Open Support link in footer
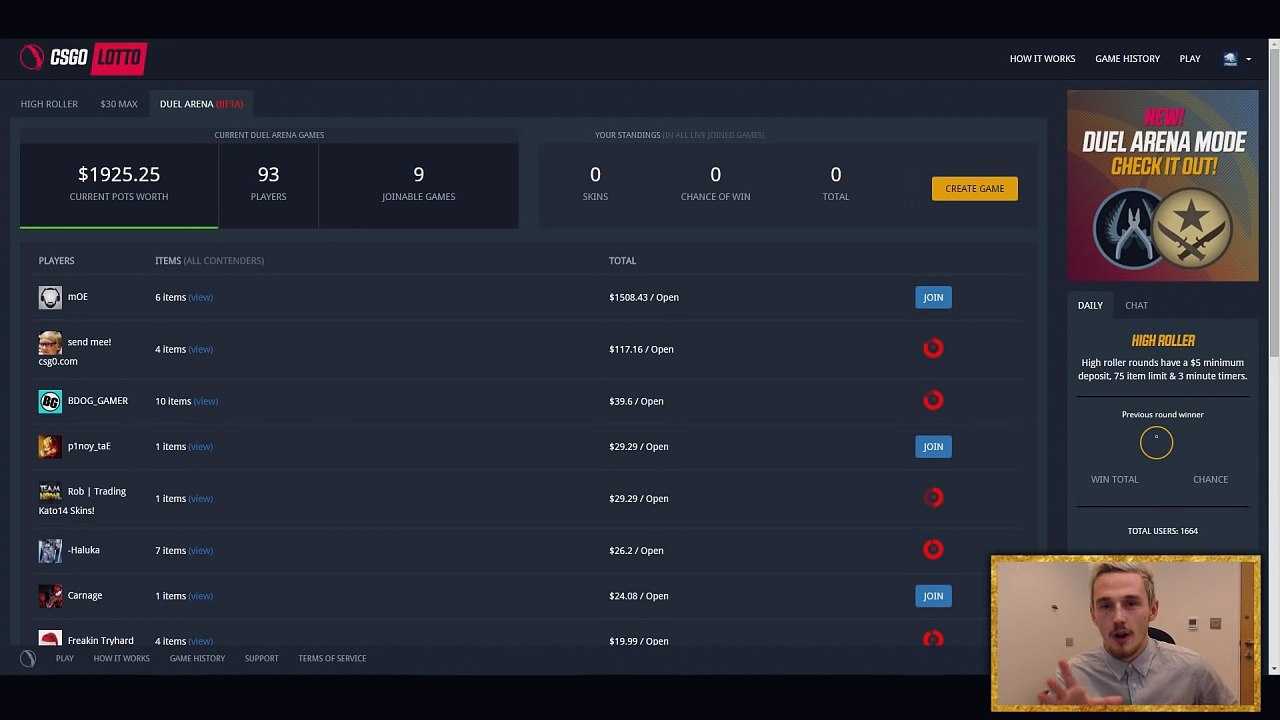This screenshot has width=1280, height=720. [262, 658]
